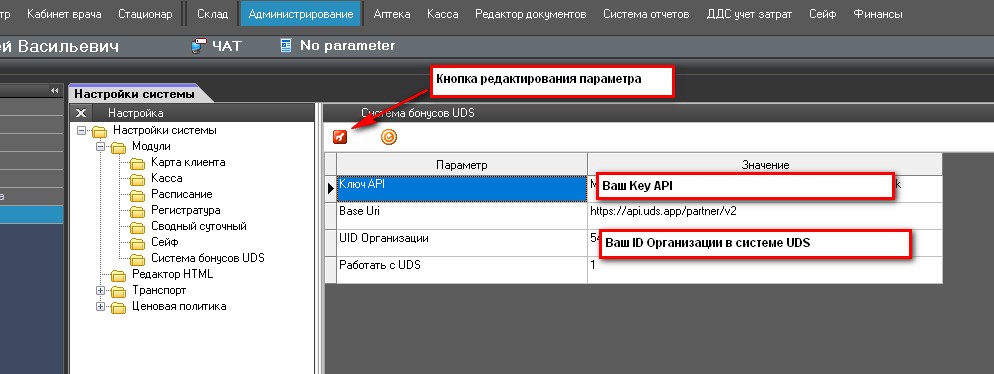Select Карта клиента in the tree
Screen dimensions: 994x374
[x=188, y=162]
